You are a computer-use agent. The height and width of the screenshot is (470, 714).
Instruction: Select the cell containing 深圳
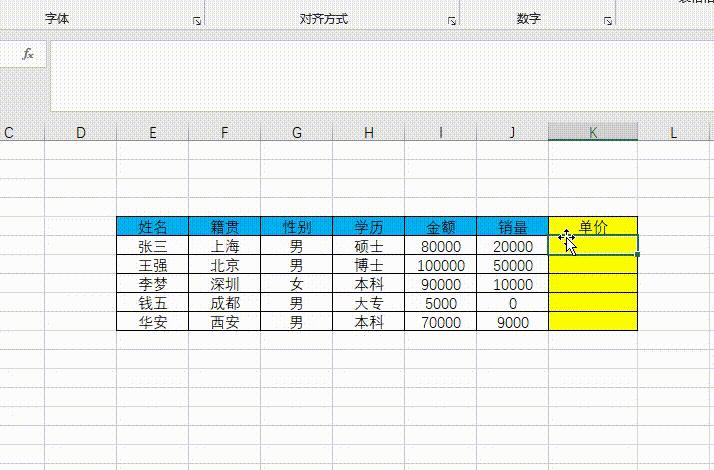point(224,284)
